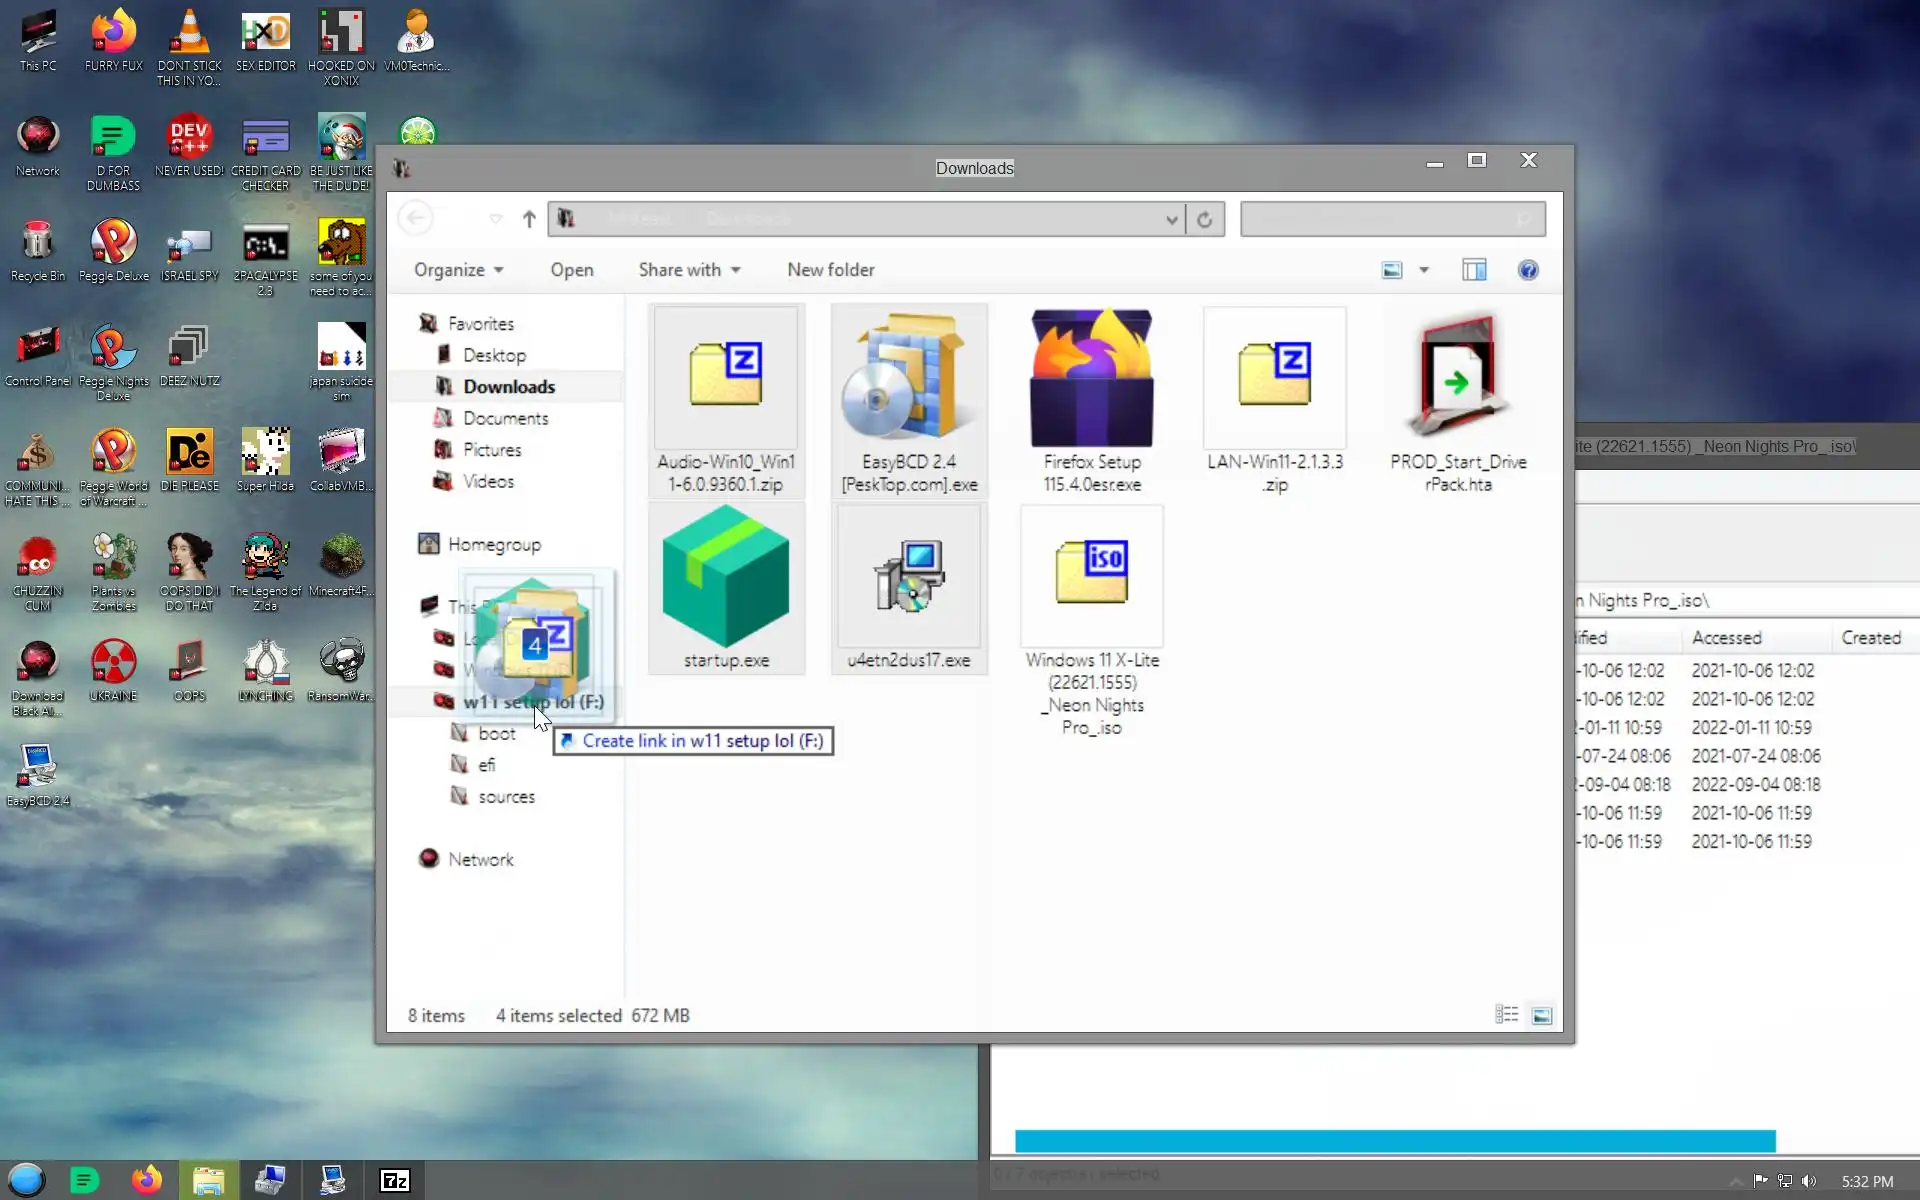Switch to large icons view in status bar
The height and width of the screenshot is (1200, 1920).
click(1541, 1015)
